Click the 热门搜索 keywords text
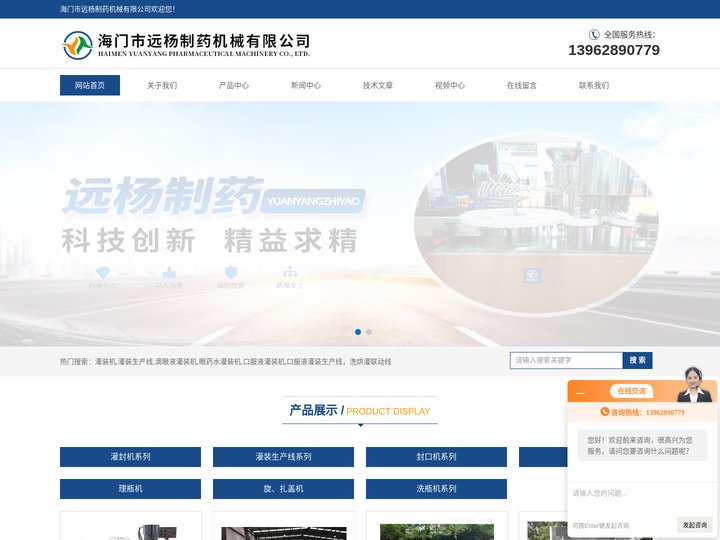Image resolution: width=720 pixels, height=540 pixels. [x=225, y=362]
